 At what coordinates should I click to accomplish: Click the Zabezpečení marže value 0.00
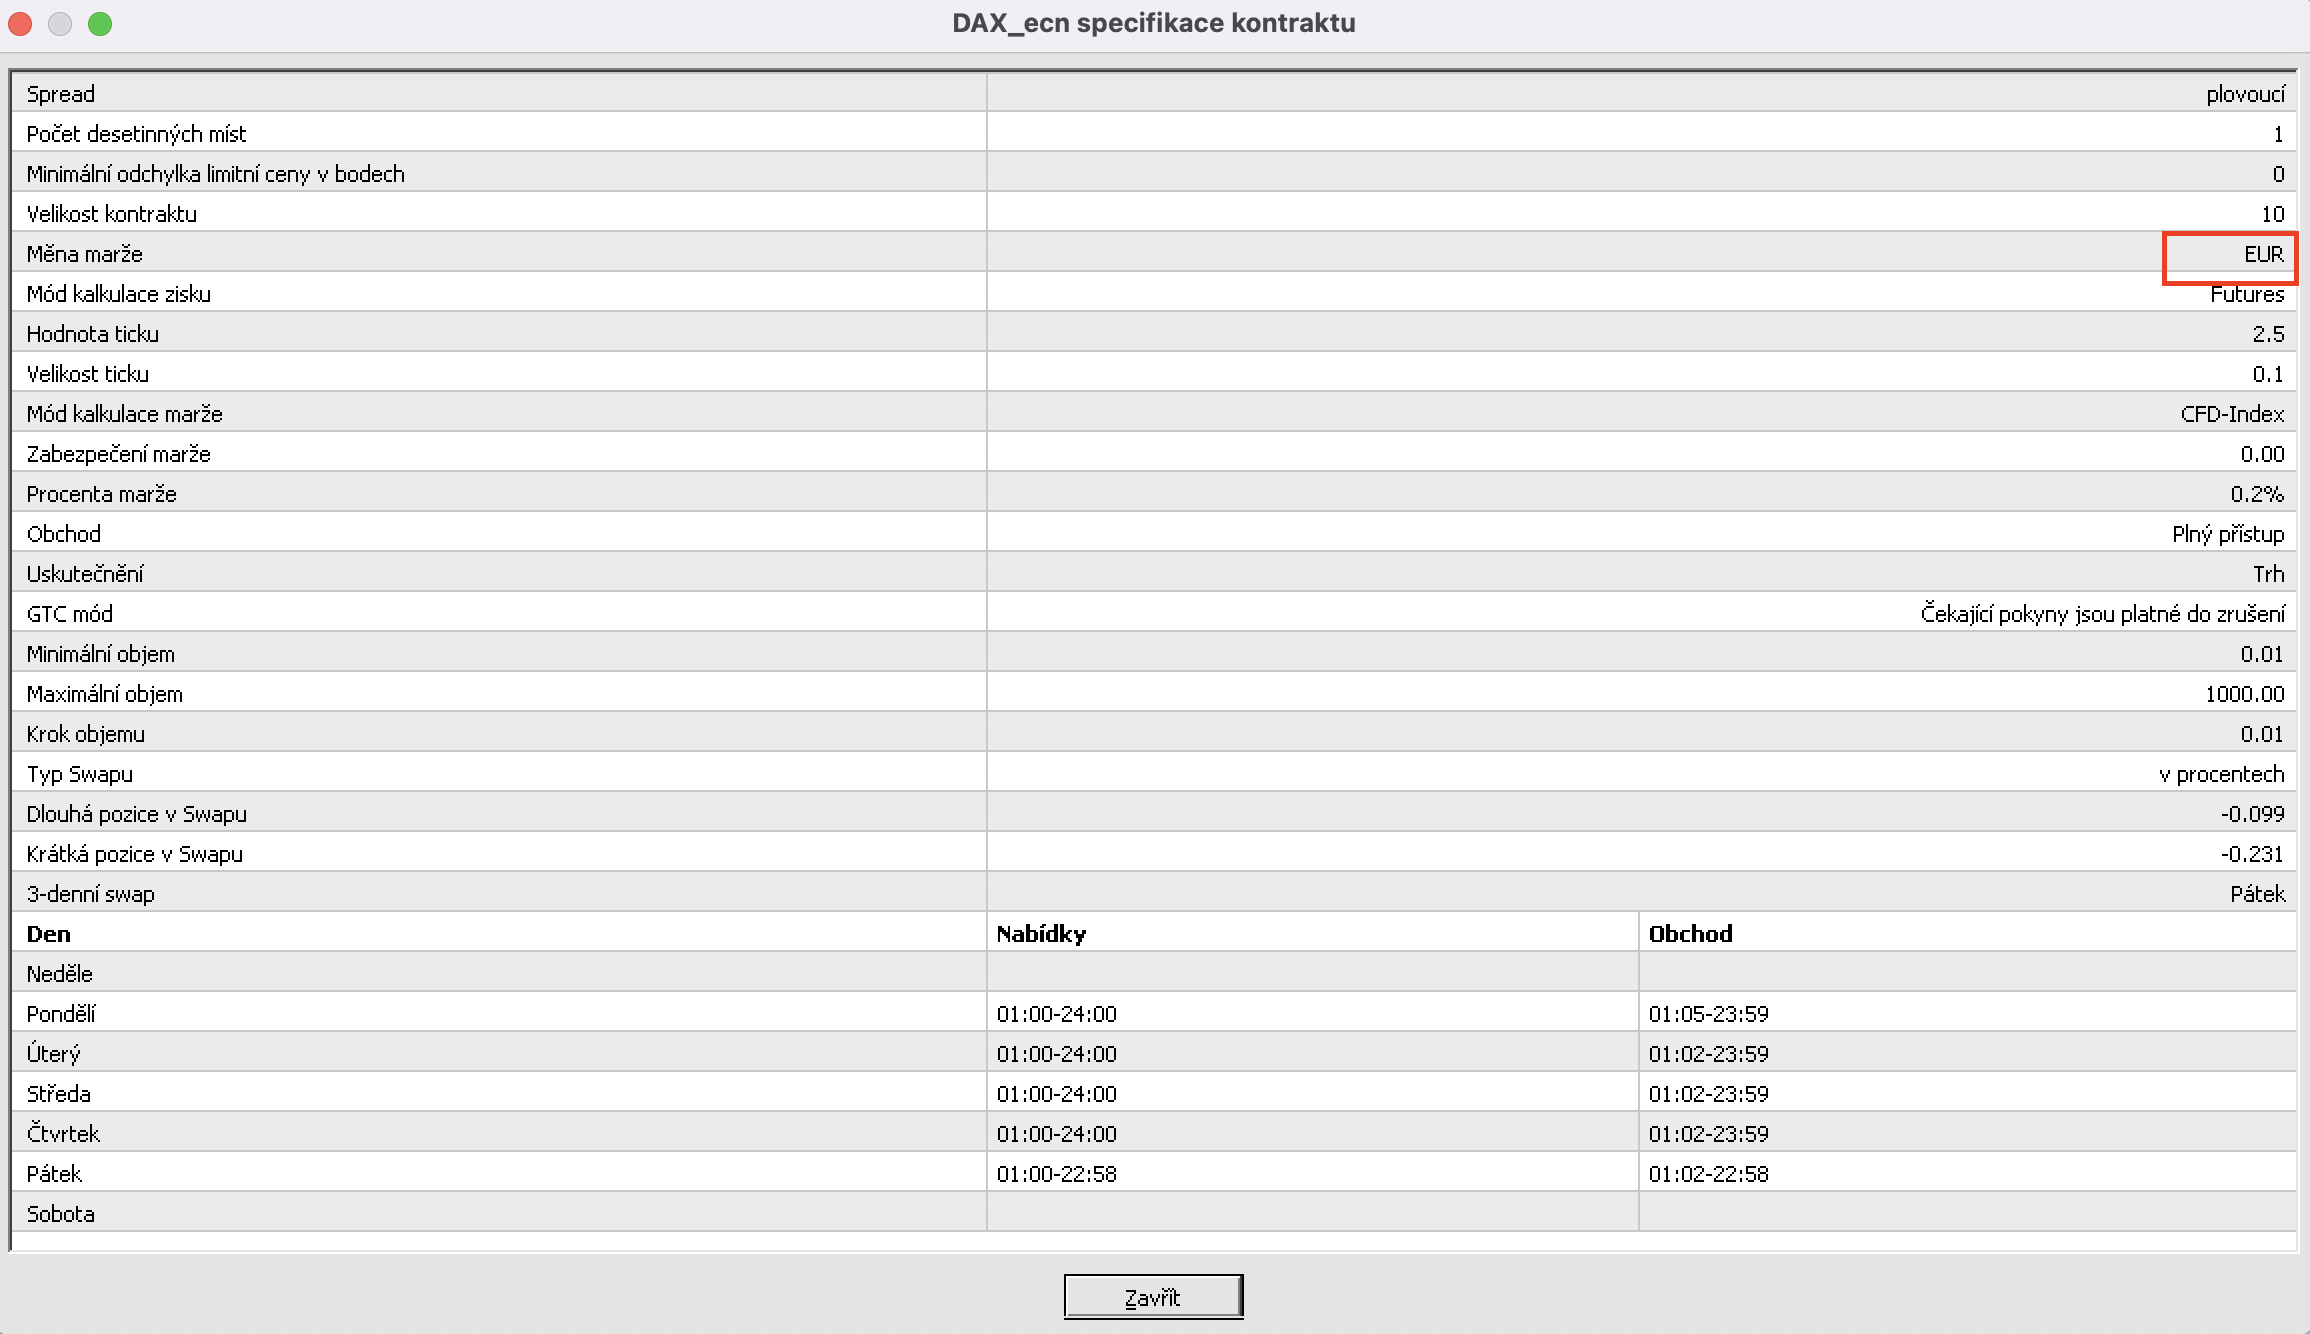pyautogui.click(x=2262, y=454)
